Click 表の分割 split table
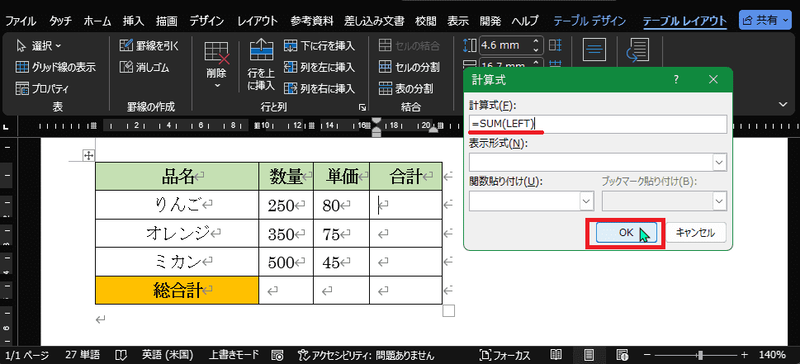The width and height of the screenshot is (800, 364). pyautogui.click(x=406, y=88)
